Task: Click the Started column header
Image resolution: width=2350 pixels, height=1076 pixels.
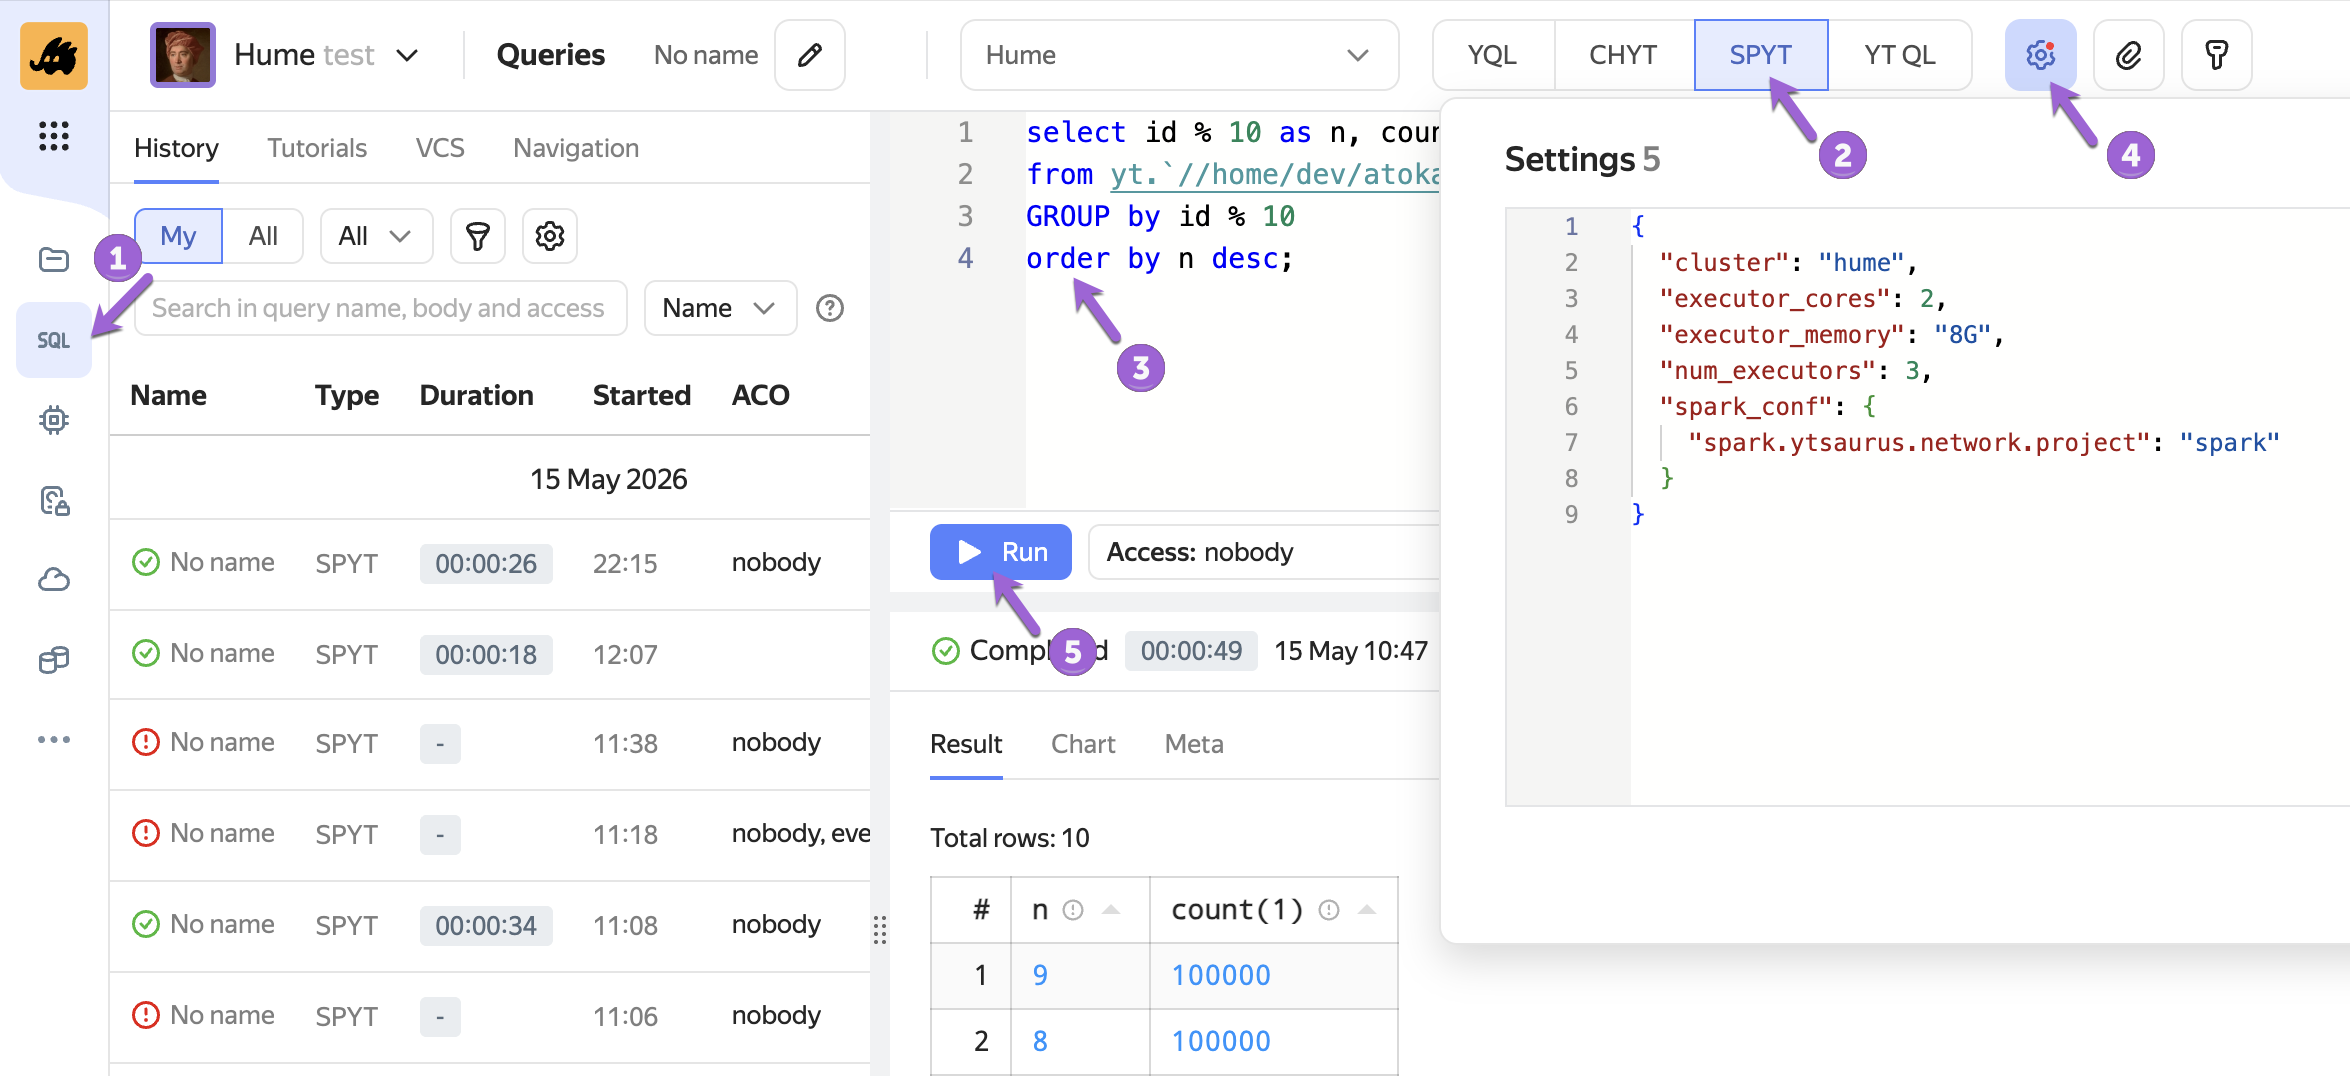Action: coord(642,395)
